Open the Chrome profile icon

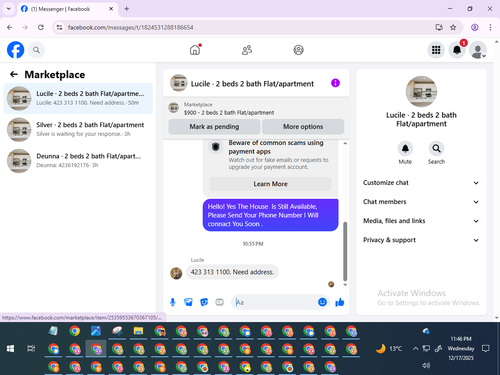(475, 27)
